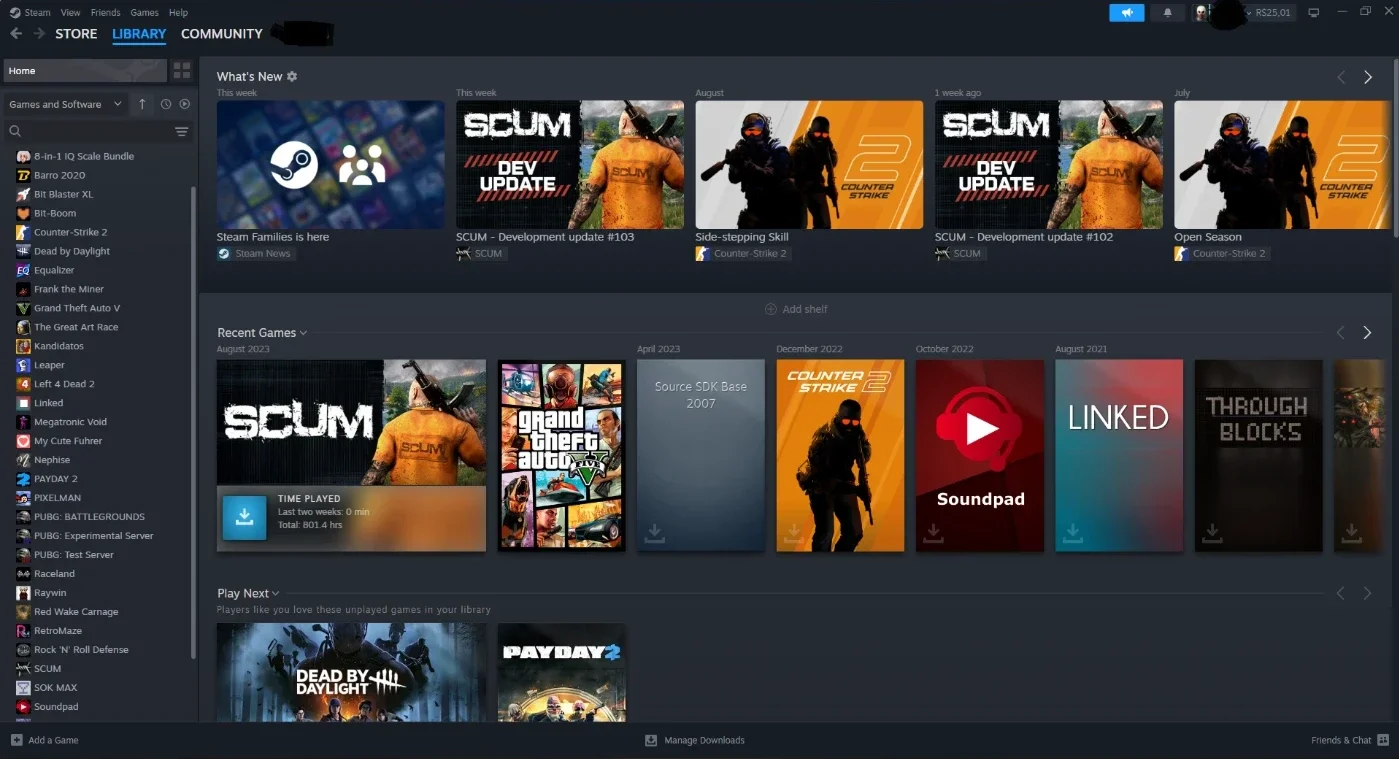Expand the Games and Software dropdown
Image resolution: width=1399 pixels, height=759 pixels.
click(x=65, y=104)
